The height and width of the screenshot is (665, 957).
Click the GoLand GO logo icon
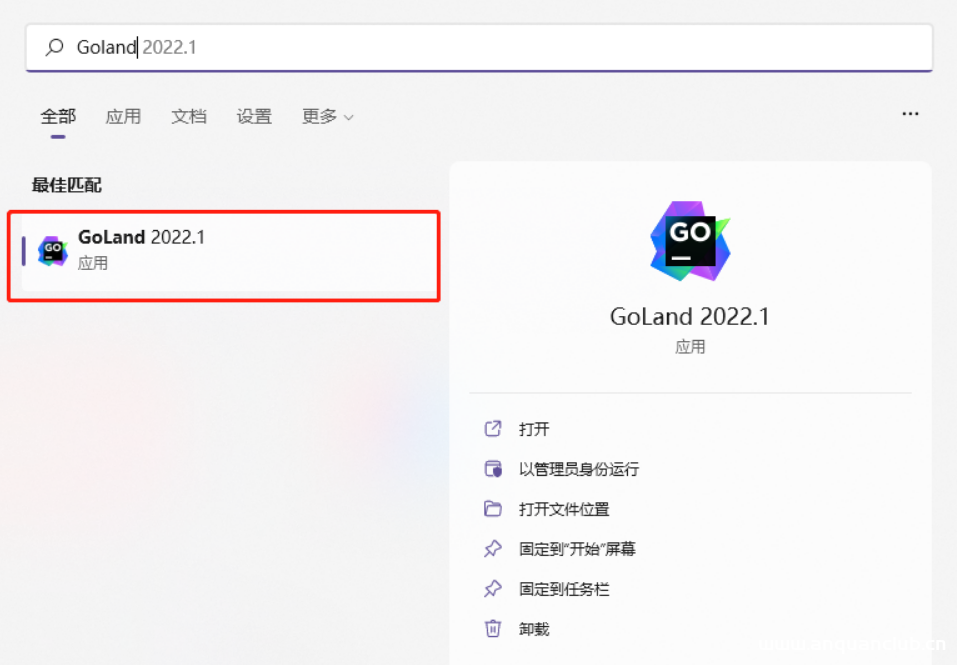tap(689, 241)
